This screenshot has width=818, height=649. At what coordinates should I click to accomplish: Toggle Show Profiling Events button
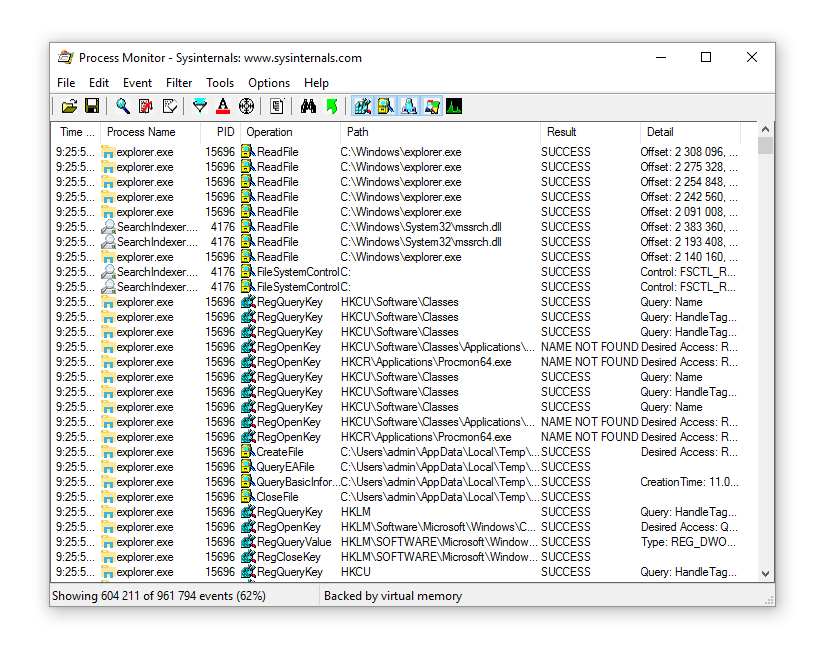(x=454, y=107)
